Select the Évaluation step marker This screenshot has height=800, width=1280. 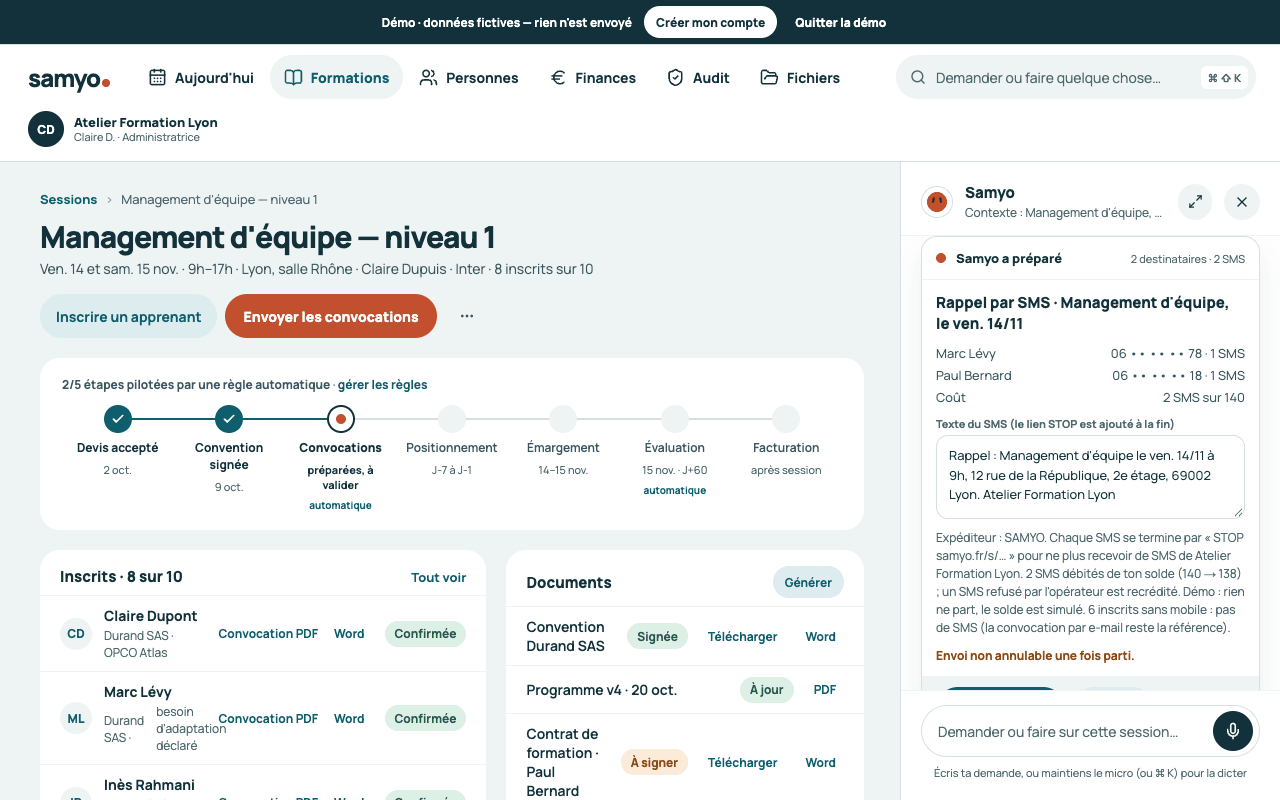pos(675,419)
